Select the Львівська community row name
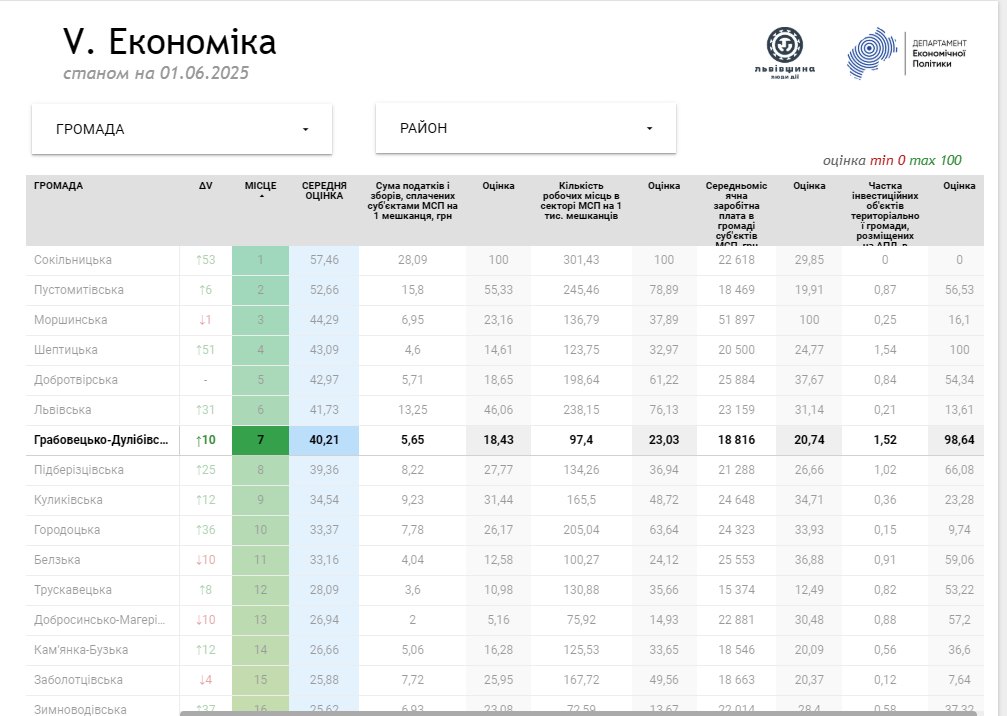The height and width of the screenshot is (716, 1007). pos(63,410)
